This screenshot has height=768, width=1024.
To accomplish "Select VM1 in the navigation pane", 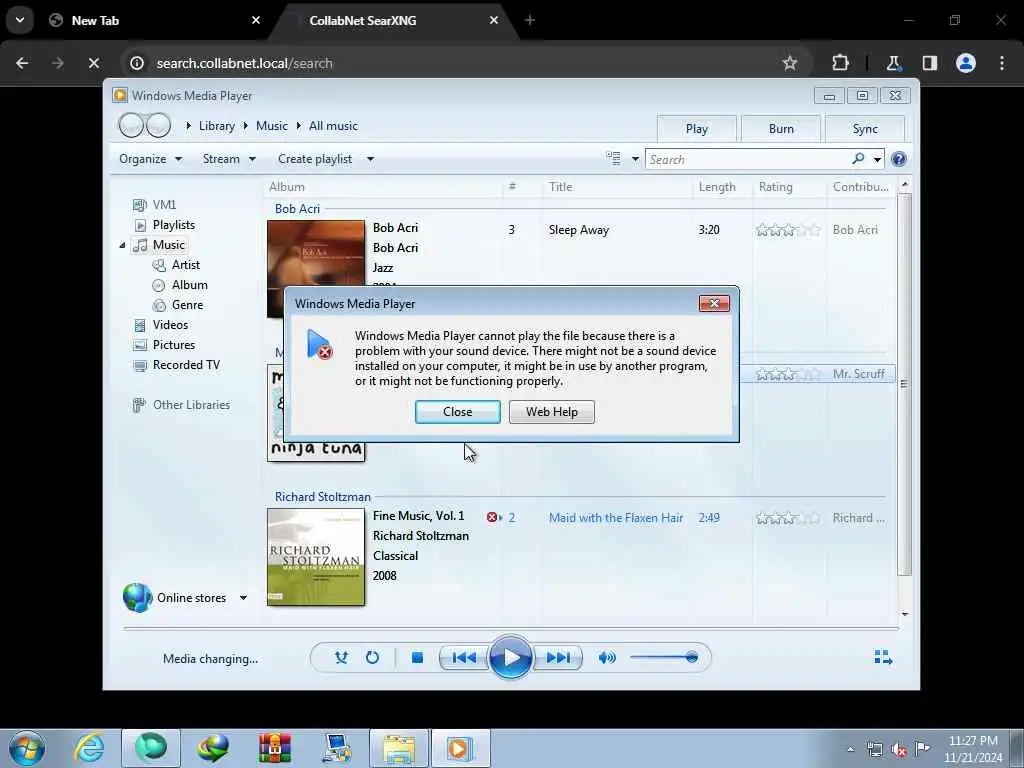I will point(164,205).
